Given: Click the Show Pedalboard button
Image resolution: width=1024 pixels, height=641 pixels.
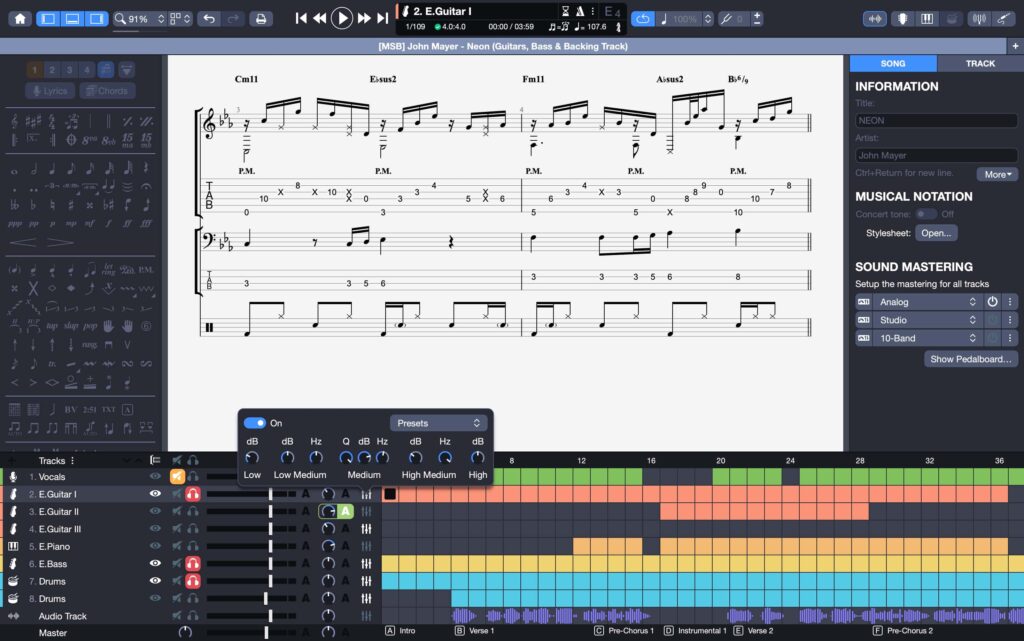Looking at the screenshot, I should (x=970, y=358).
